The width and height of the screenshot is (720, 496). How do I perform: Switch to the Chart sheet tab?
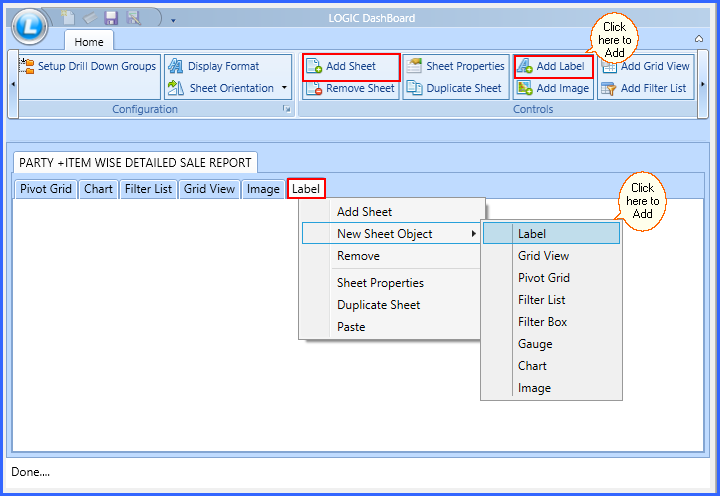[98, 189]
